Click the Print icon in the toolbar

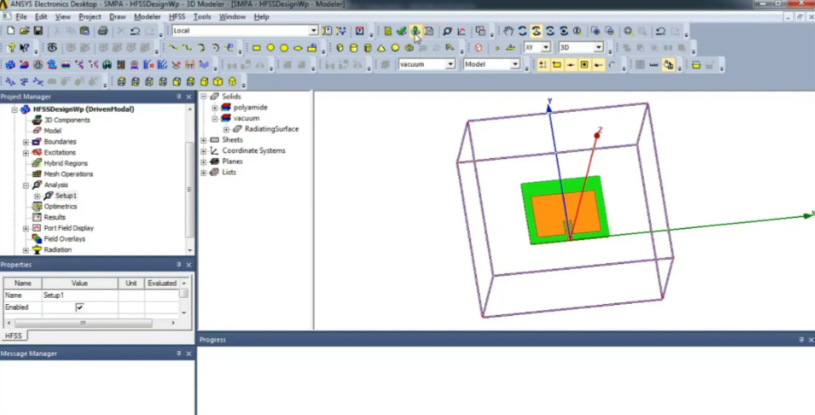click(x=102, y=31)
